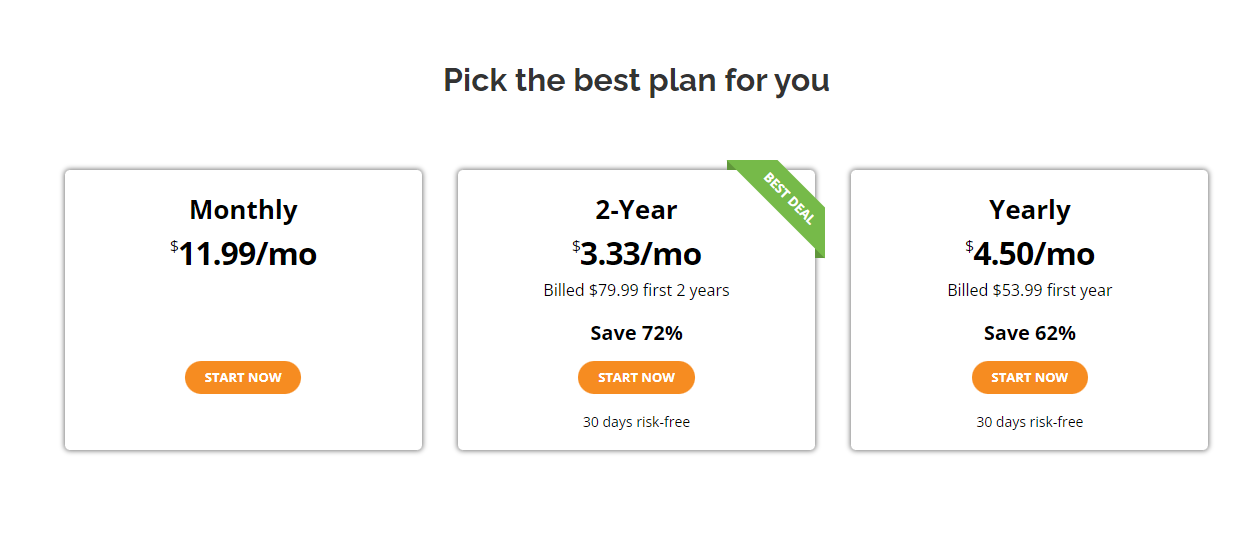Select the Monthly plan title
Viewport: 1249px width, 554px height.
click(x=243, y=210)
